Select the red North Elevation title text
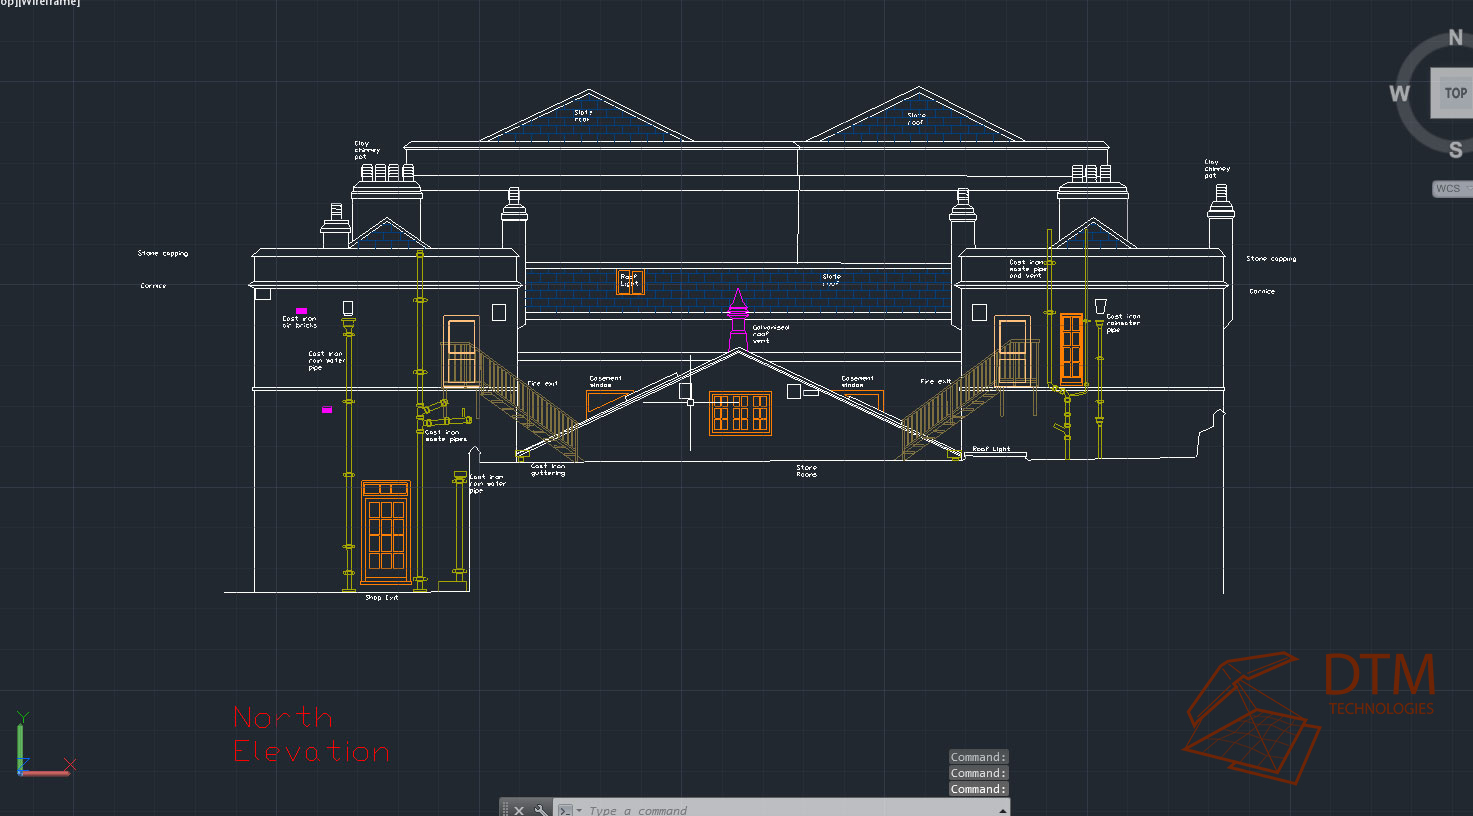 309,734
